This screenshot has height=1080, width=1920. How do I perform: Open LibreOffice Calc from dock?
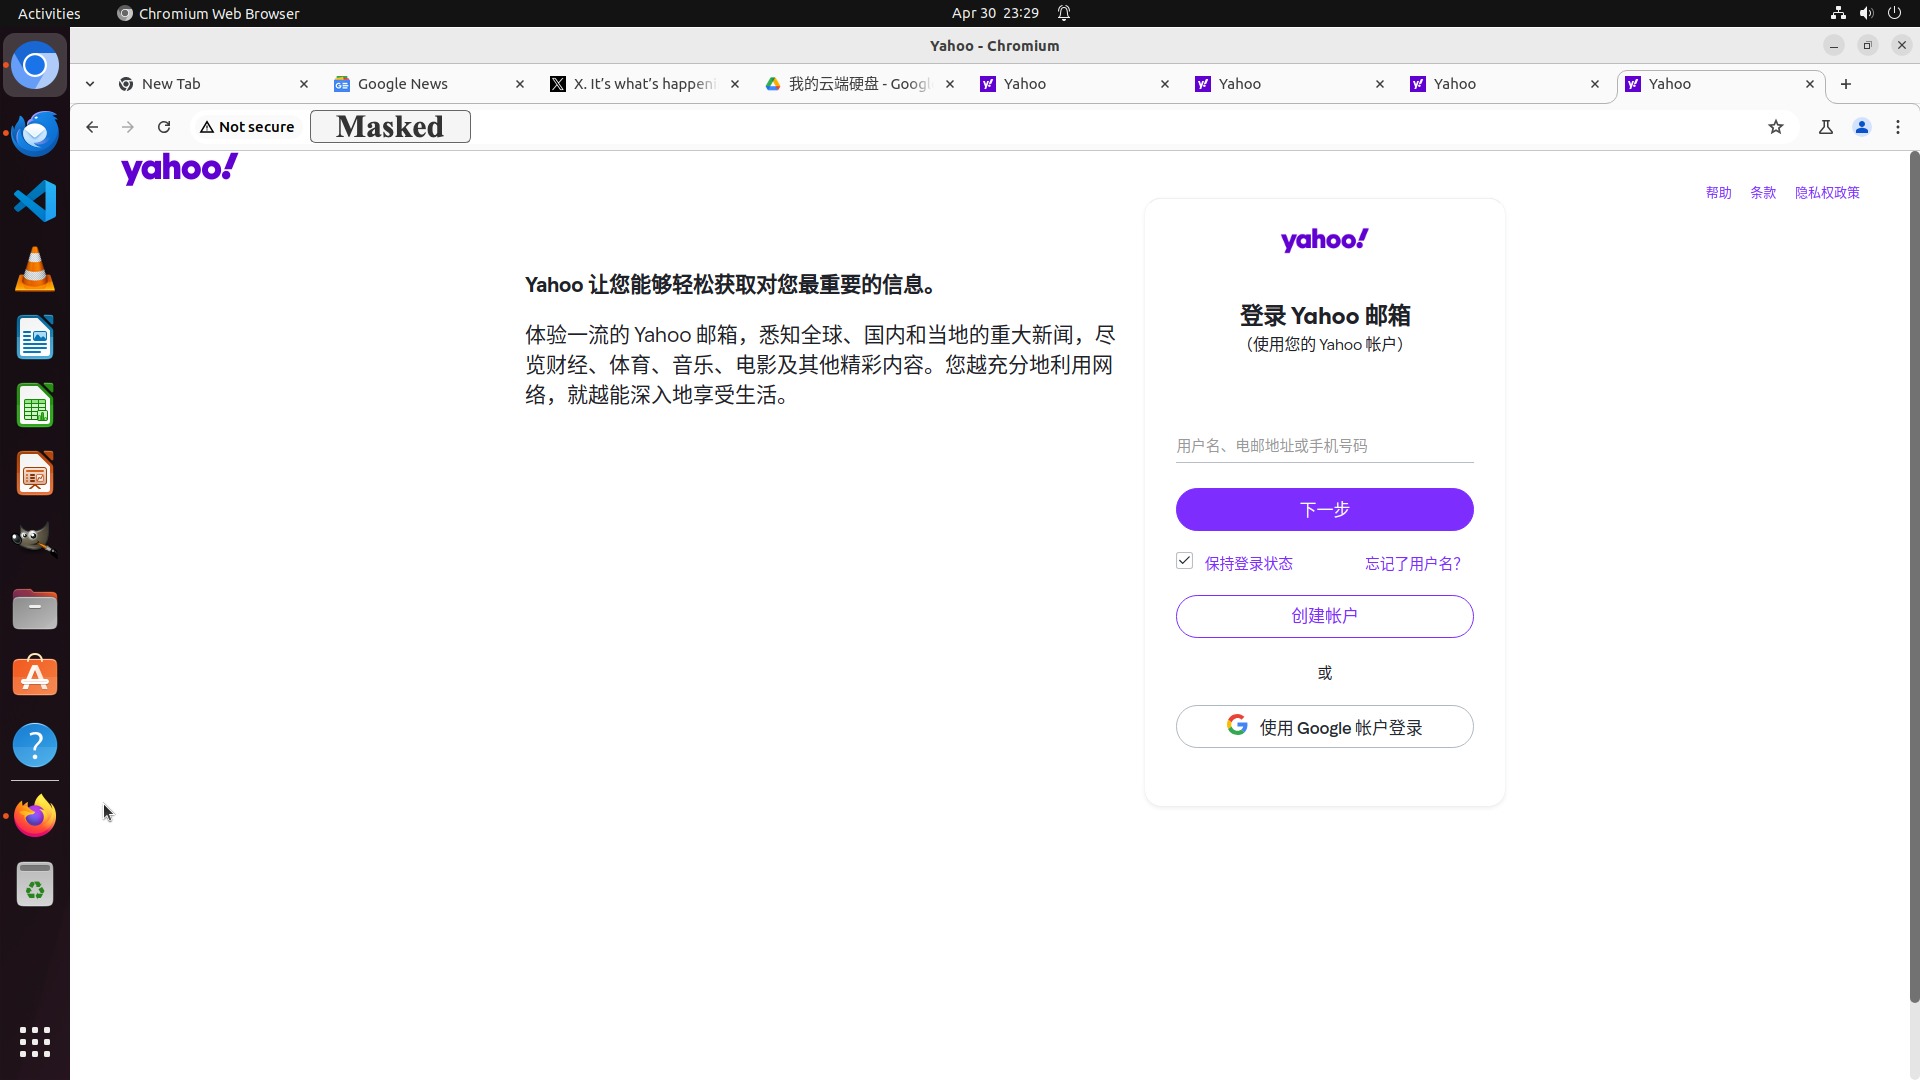tap(35, 405)
